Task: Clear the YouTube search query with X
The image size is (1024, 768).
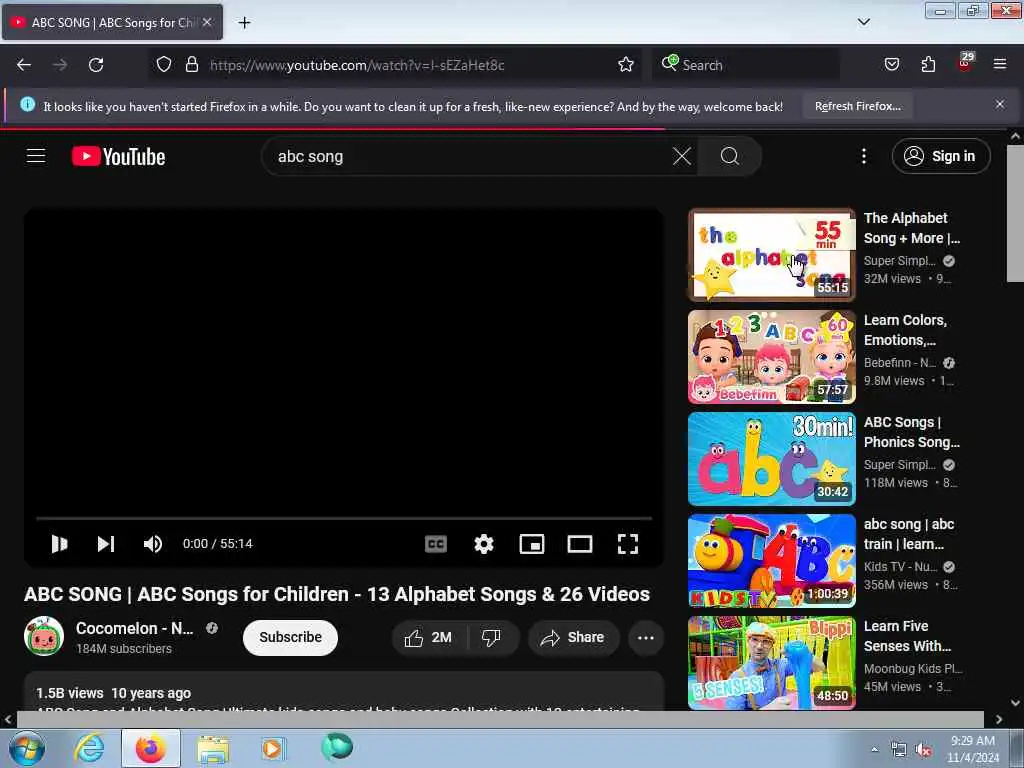Action: pyautogui.click(x=682, y=157)
